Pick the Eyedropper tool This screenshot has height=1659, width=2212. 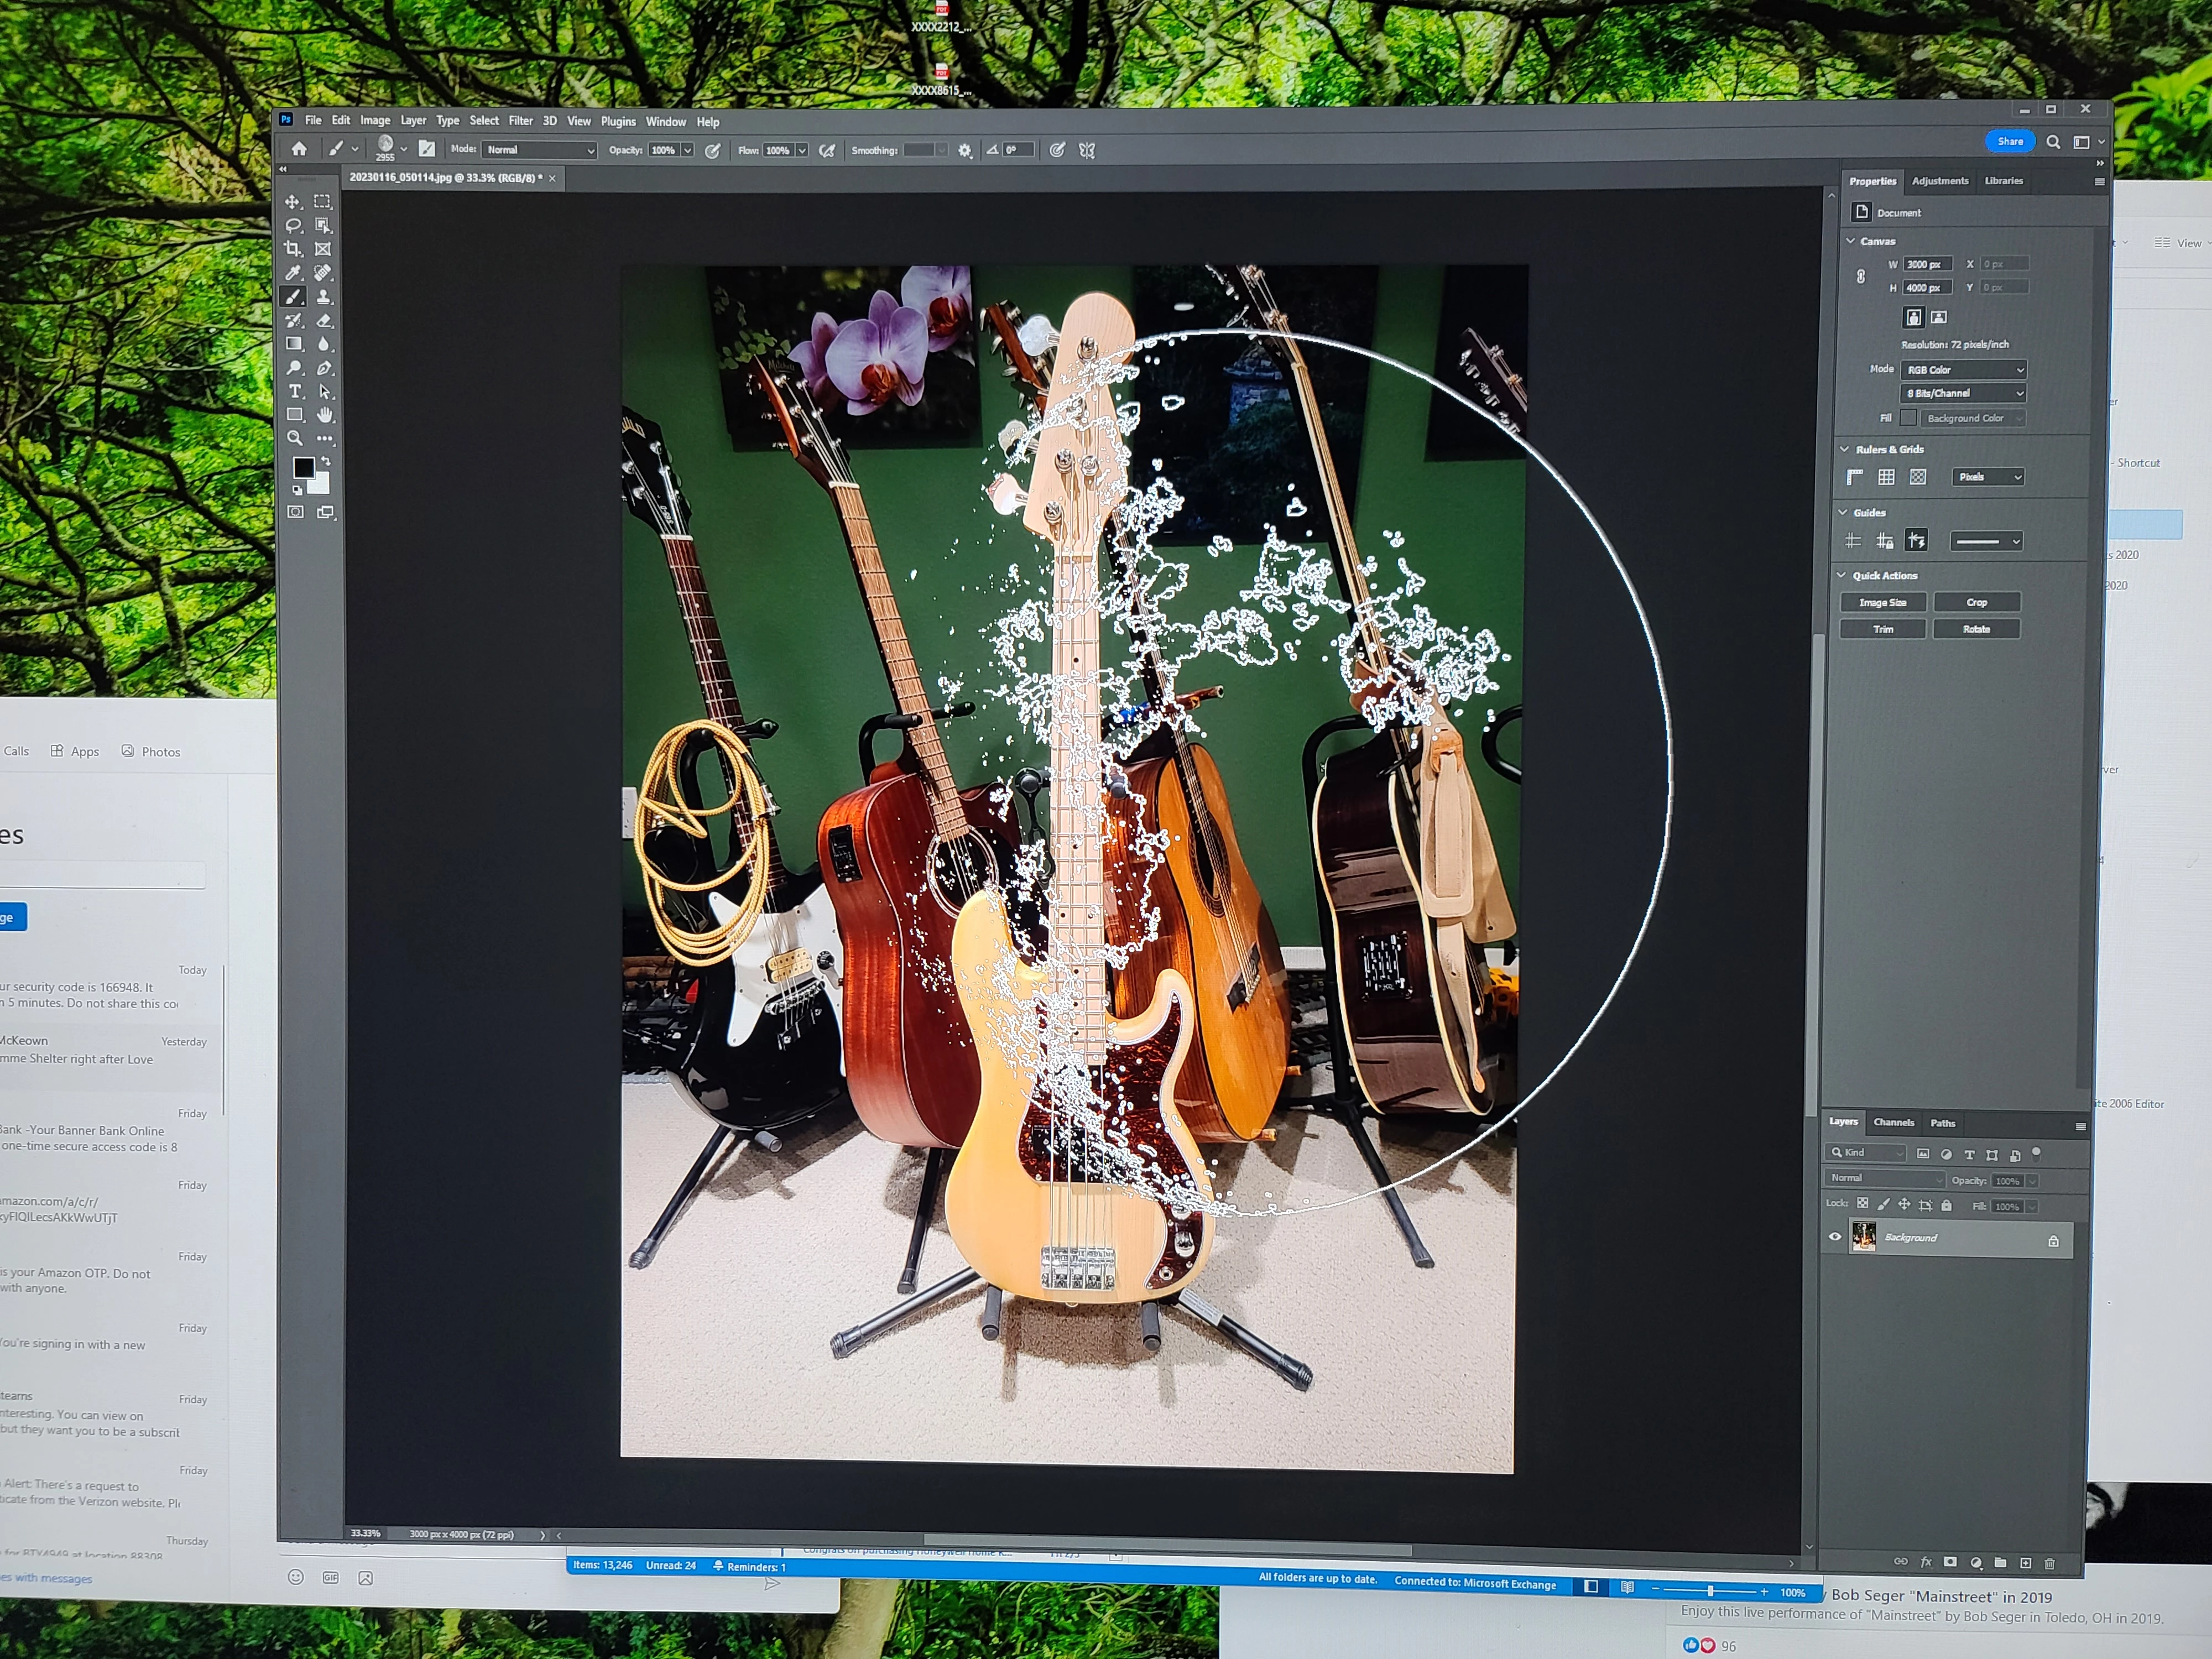click(x=293, y=273)
